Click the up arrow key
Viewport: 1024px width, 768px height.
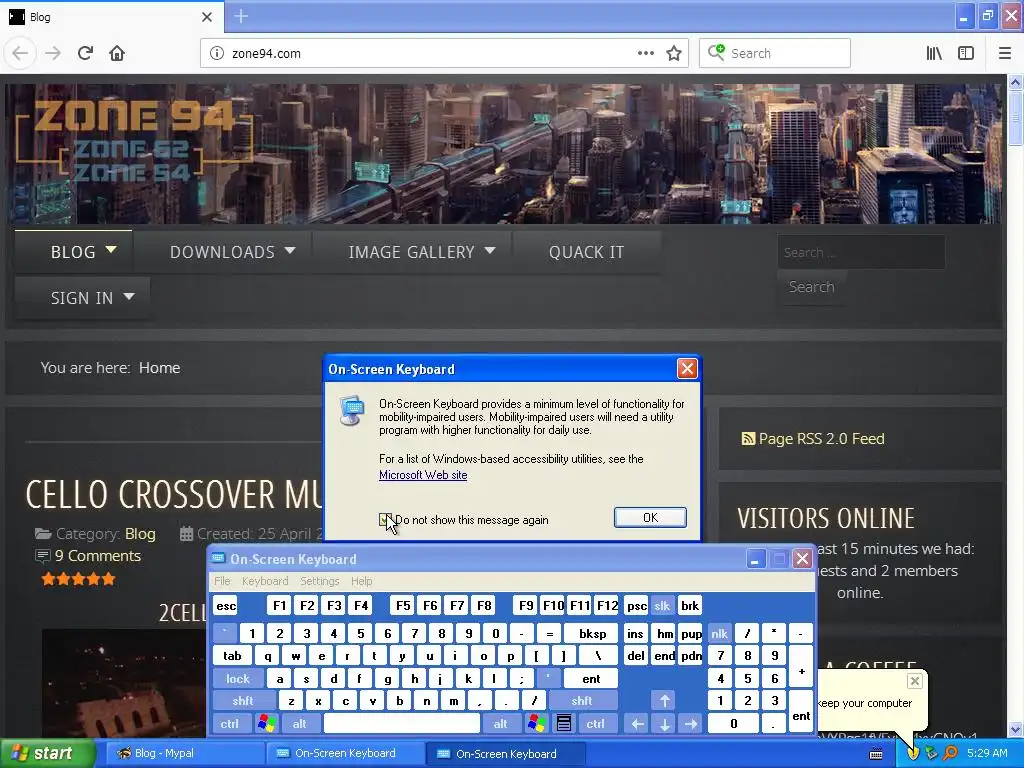point(664,701)
